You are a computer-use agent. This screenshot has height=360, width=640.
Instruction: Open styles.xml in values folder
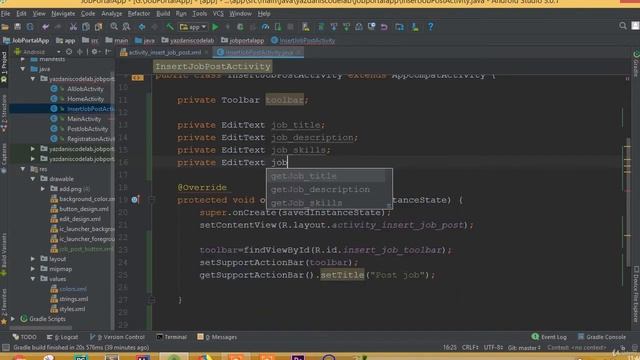72,309
